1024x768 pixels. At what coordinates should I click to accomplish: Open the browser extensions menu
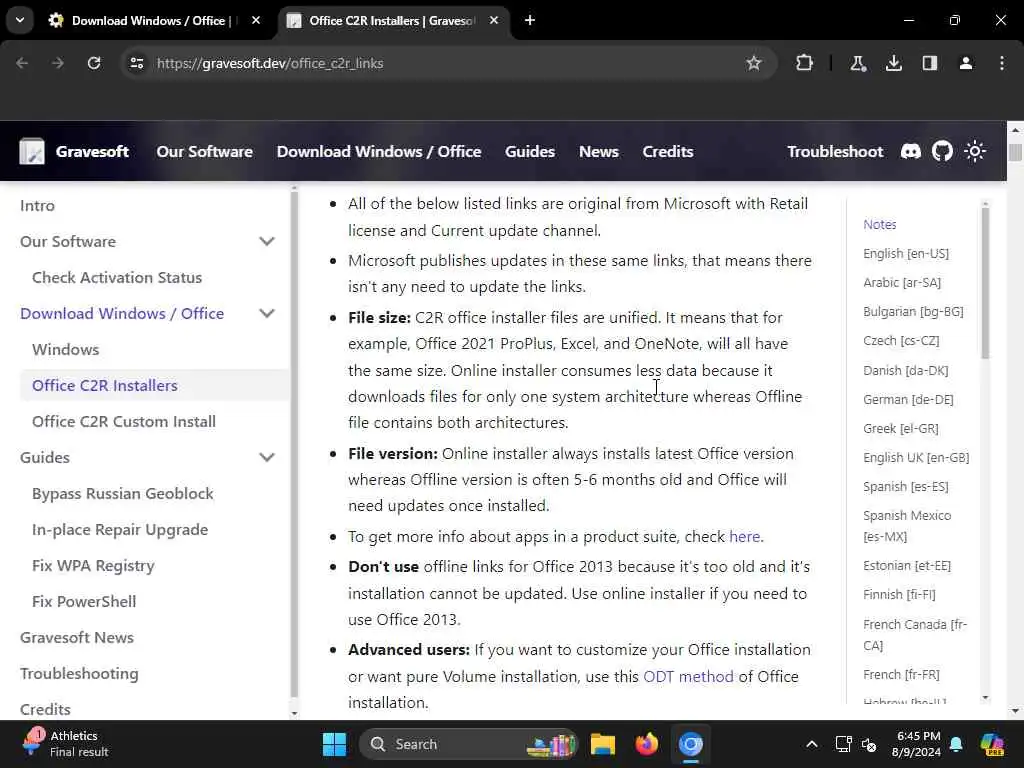point(805,63)
